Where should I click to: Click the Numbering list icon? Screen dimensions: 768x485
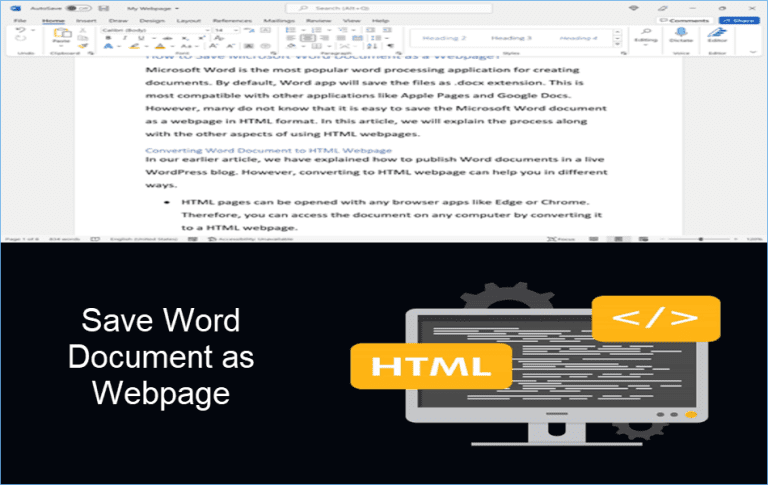tap(316, 30)
